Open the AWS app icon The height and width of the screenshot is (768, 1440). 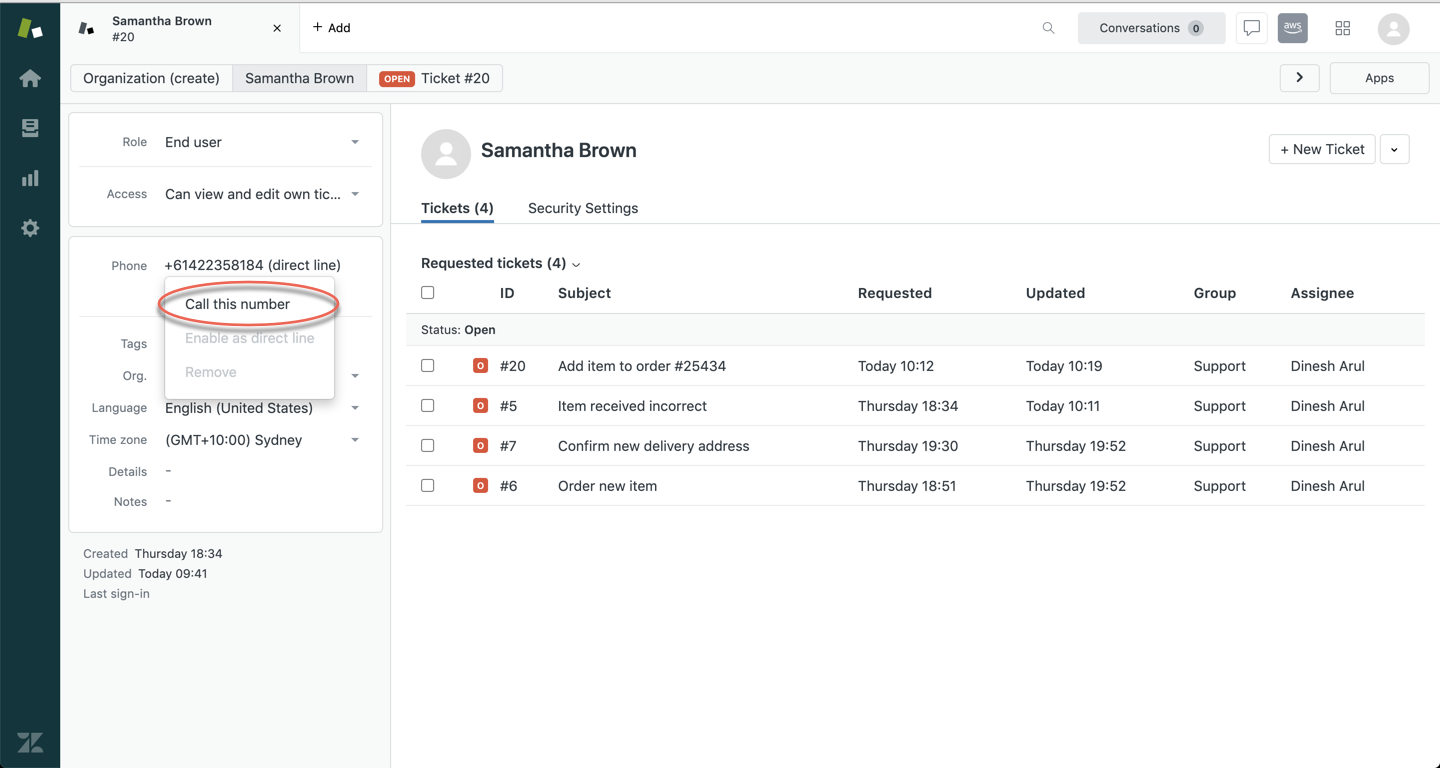pyautogui.click(x=1293, y=28)
